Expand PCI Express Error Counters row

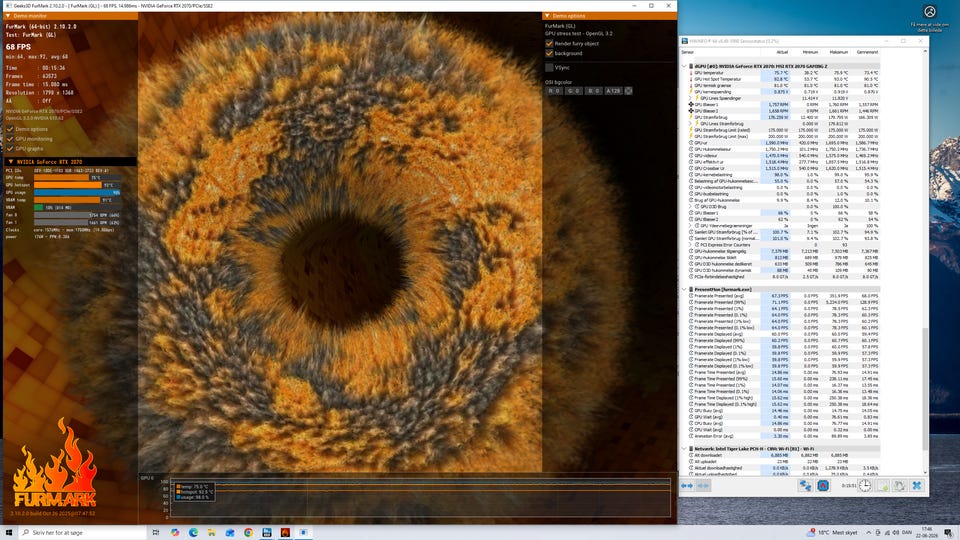coord(690,245)
